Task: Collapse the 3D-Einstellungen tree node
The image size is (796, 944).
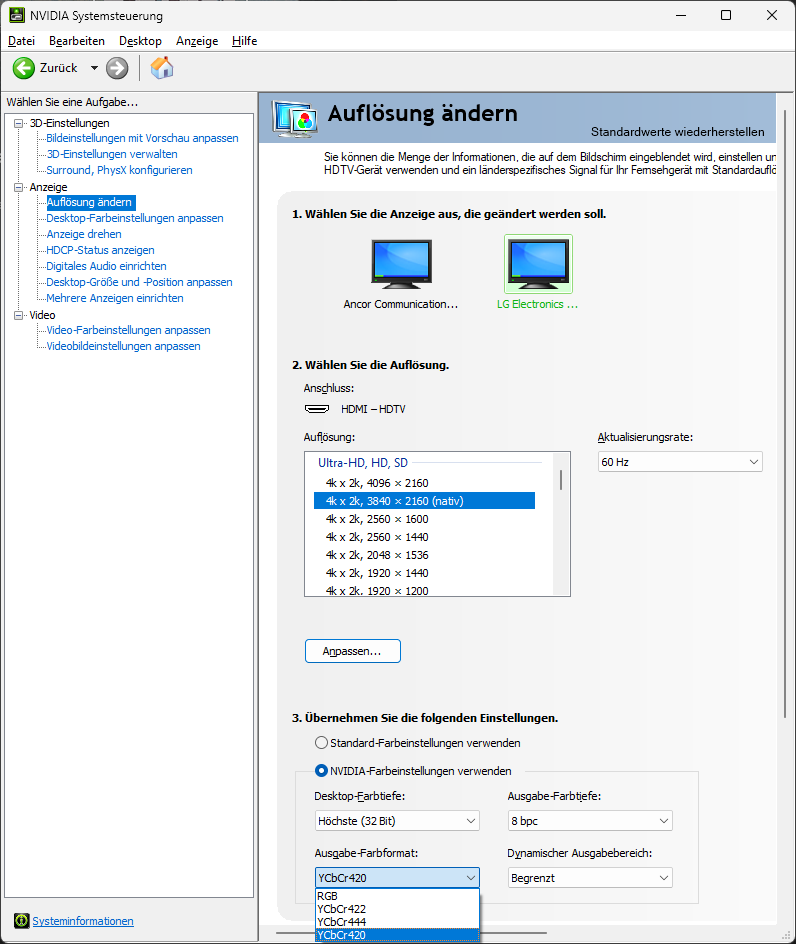Action: 19,123
